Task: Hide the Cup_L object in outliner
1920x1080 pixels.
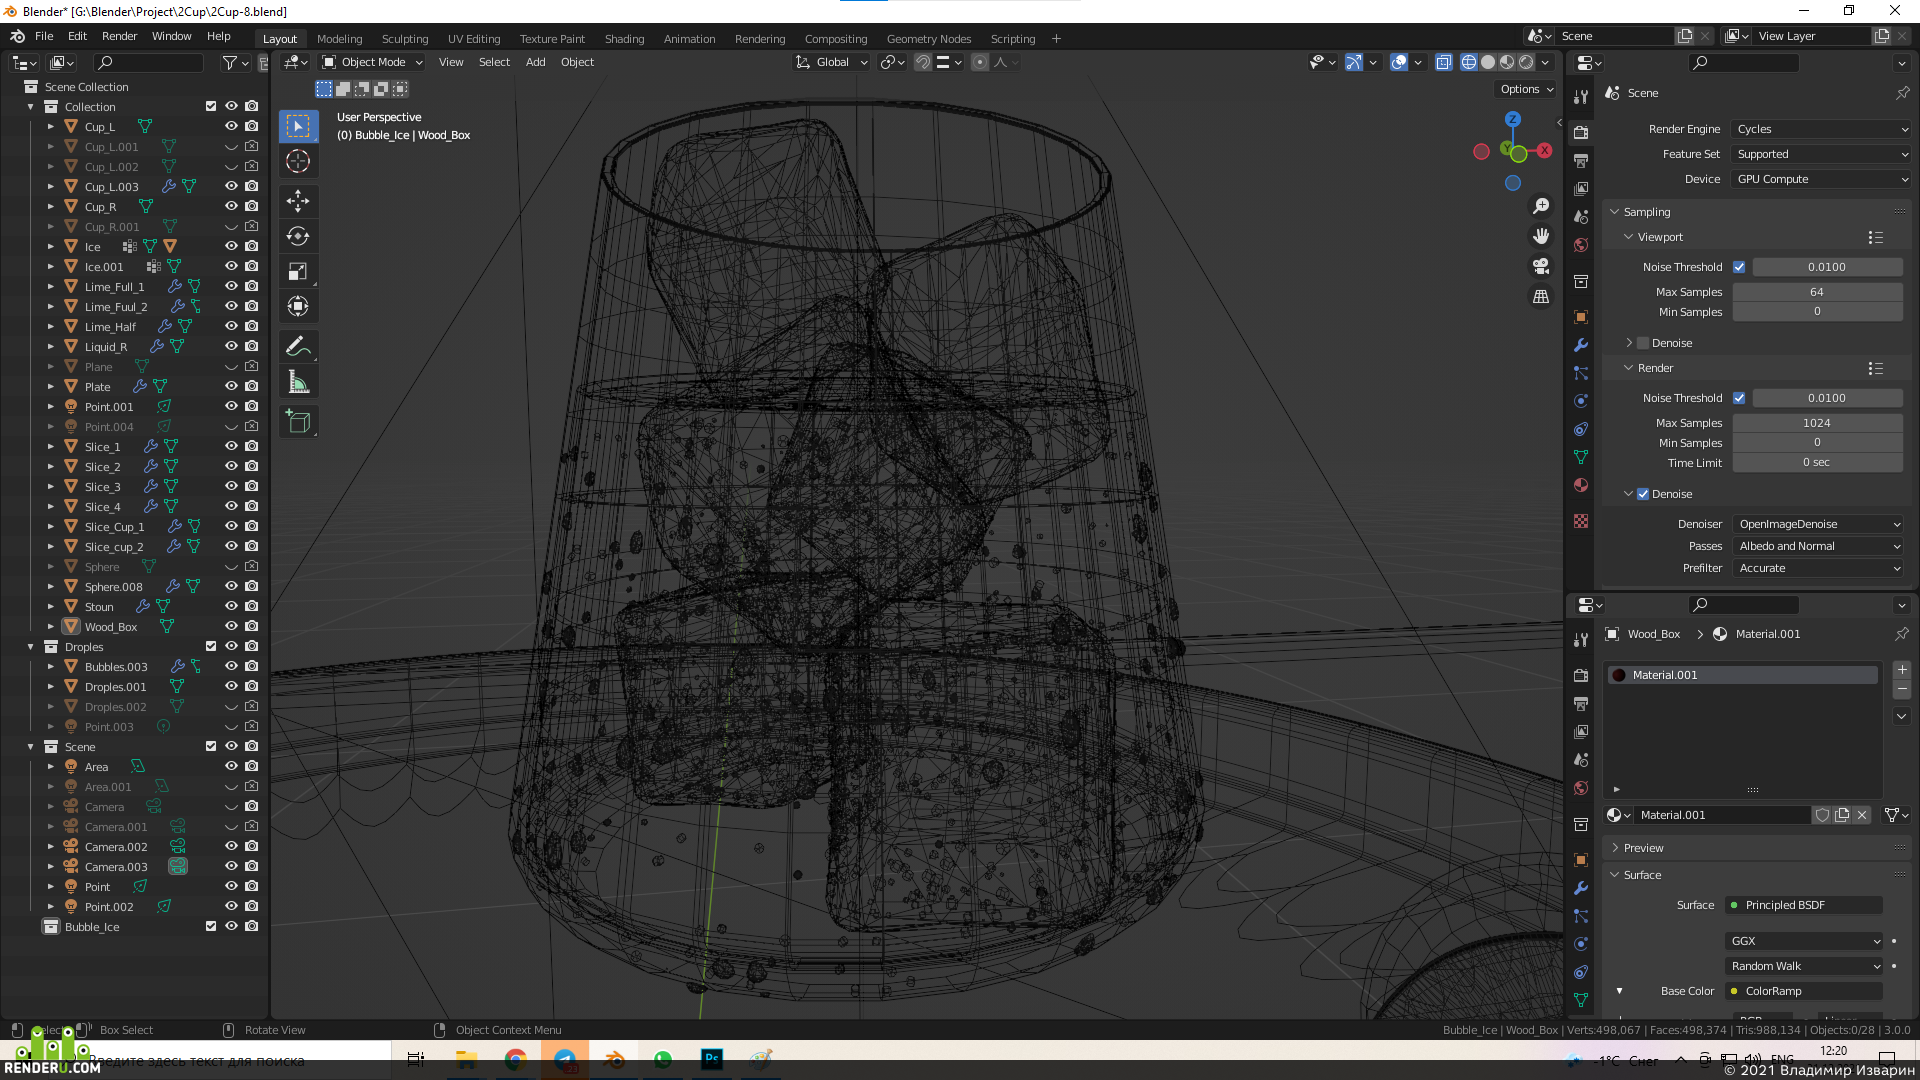Action: [x=231, y=126]
